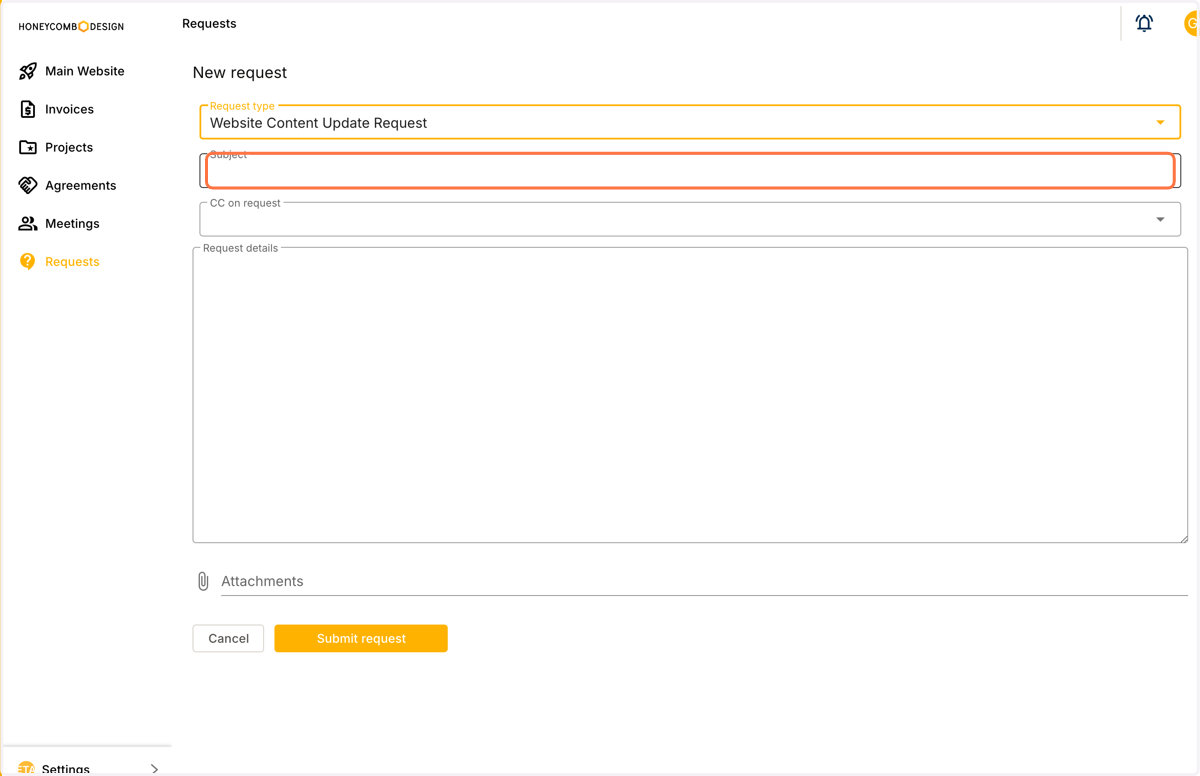Open notifications bell icon
Viewport: 1200px width, 776px height.
point(1144,23)
